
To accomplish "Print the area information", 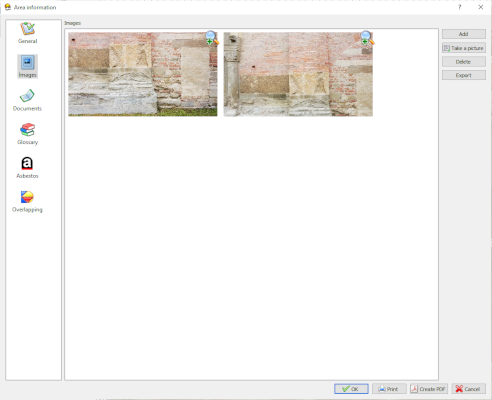I will point(389,389).
